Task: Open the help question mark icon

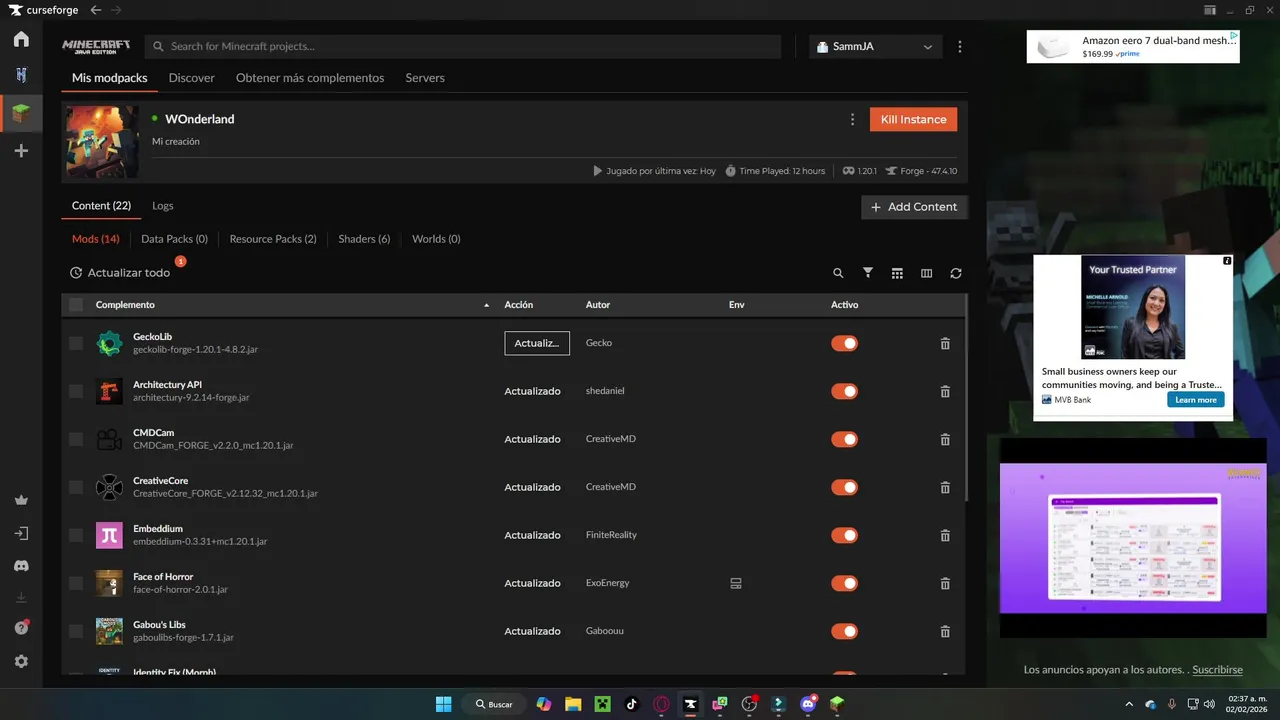Action: pos(21,628)
